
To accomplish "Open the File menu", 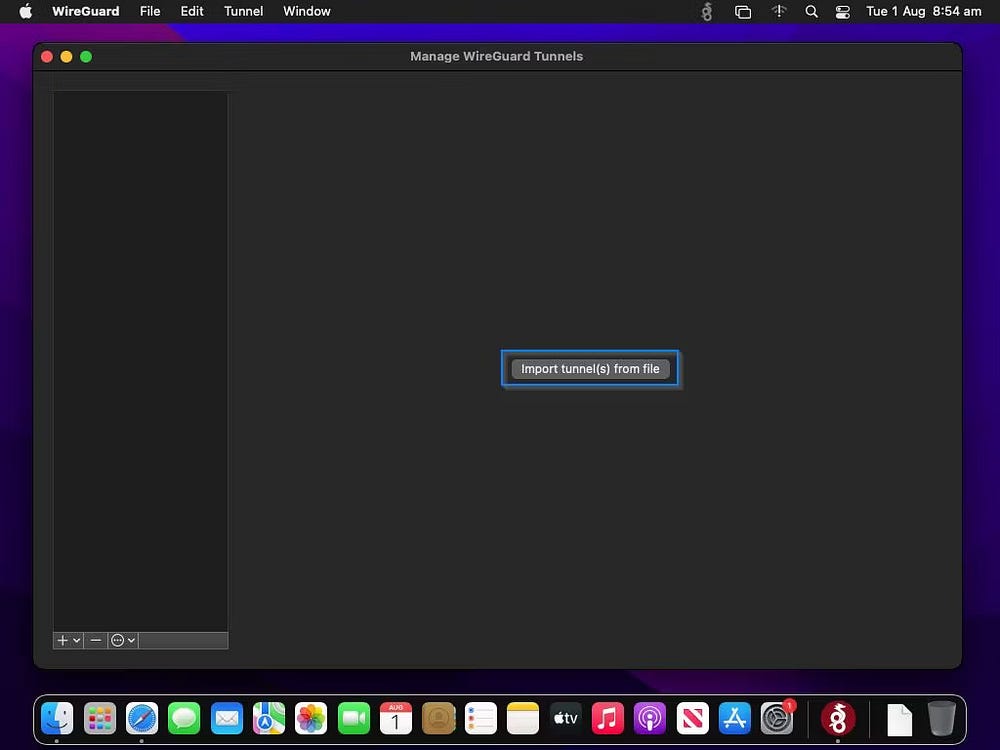I will click(150, 11).
